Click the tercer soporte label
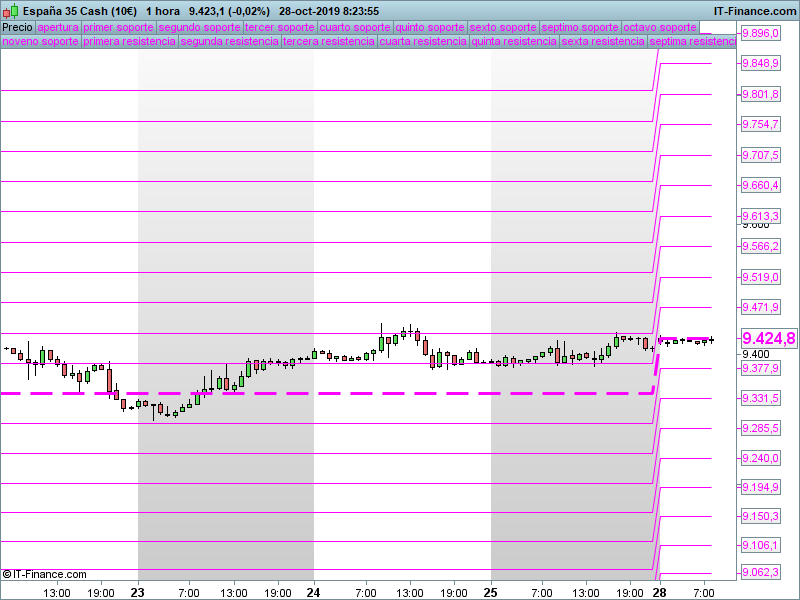 (280, 28)
